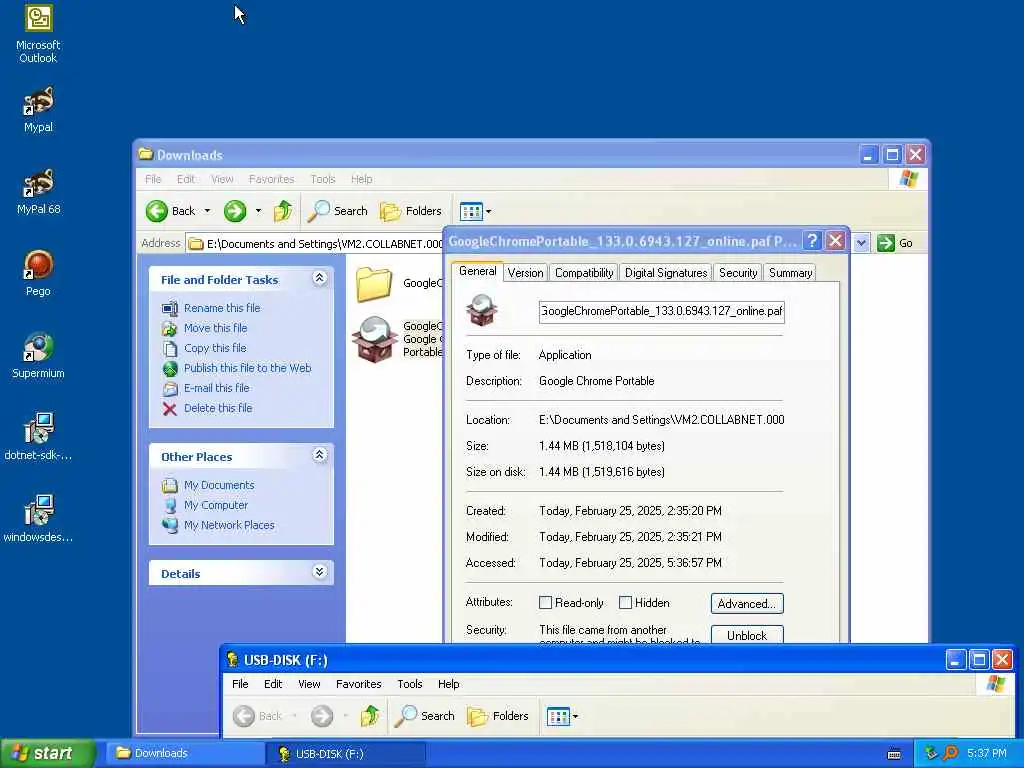Switch to USB-DISK (F:) taskbar button
The height and width of the screenshot is (768, 1024).
[x=346, y=753]
